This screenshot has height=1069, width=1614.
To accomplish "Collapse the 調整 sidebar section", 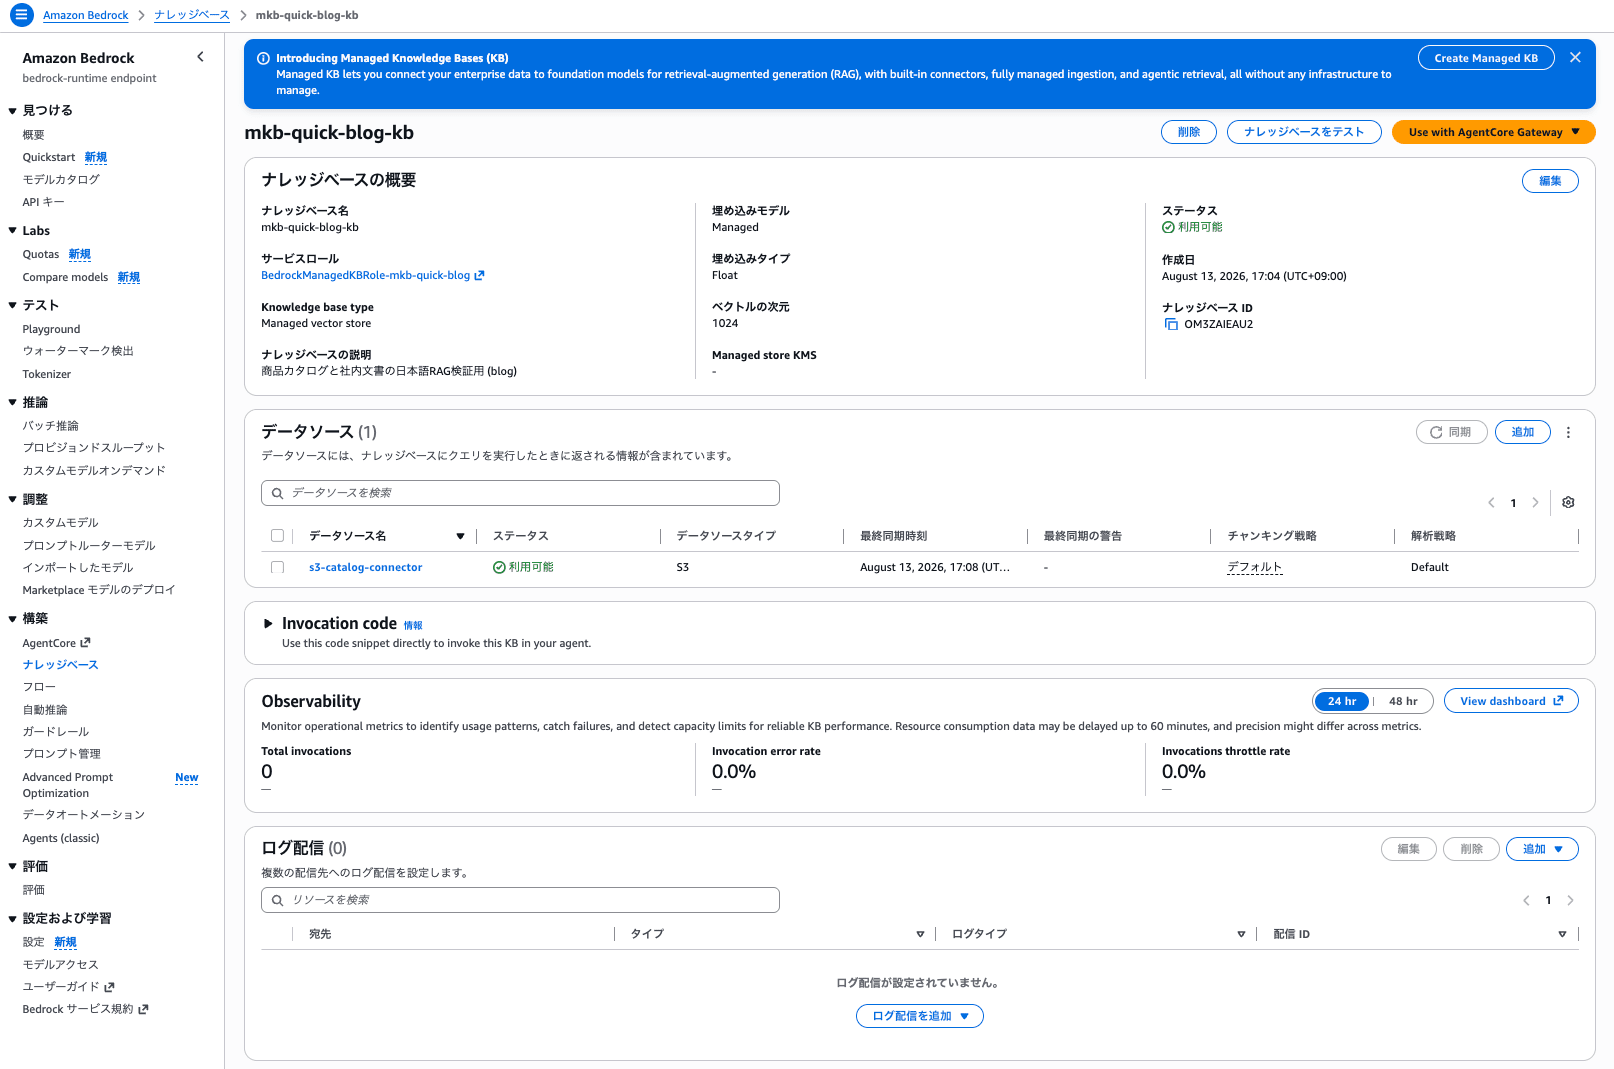I will tap(13, 500).
